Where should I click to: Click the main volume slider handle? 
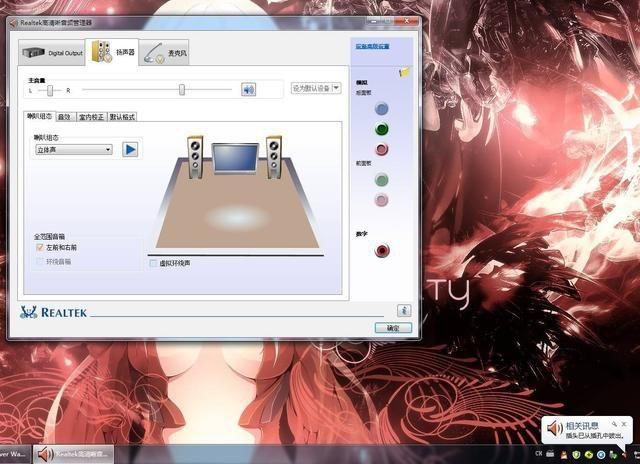pyautogui.click(x=182, y=89)
